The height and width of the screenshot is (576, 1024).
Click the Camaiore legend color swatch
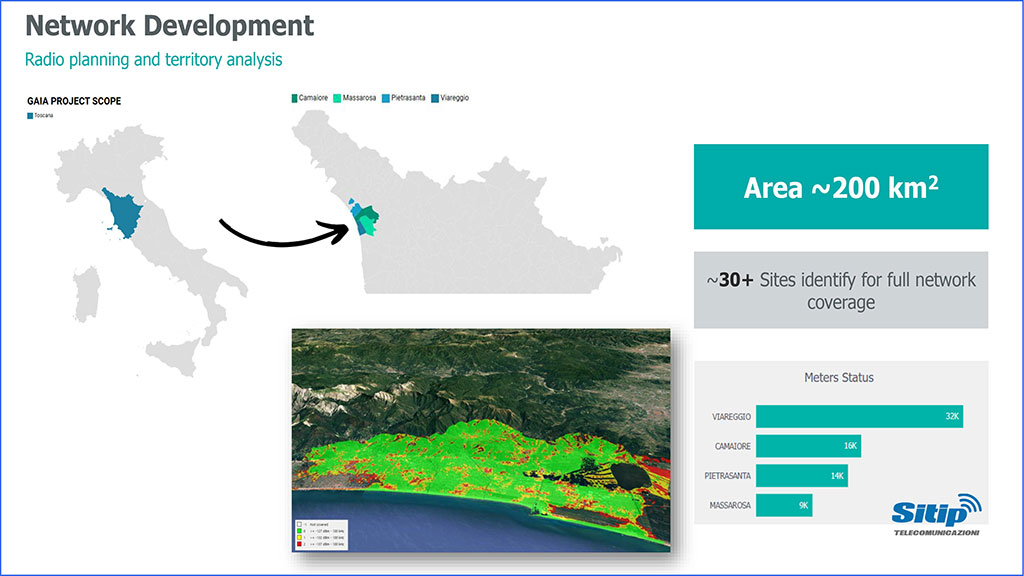[294, 98]
